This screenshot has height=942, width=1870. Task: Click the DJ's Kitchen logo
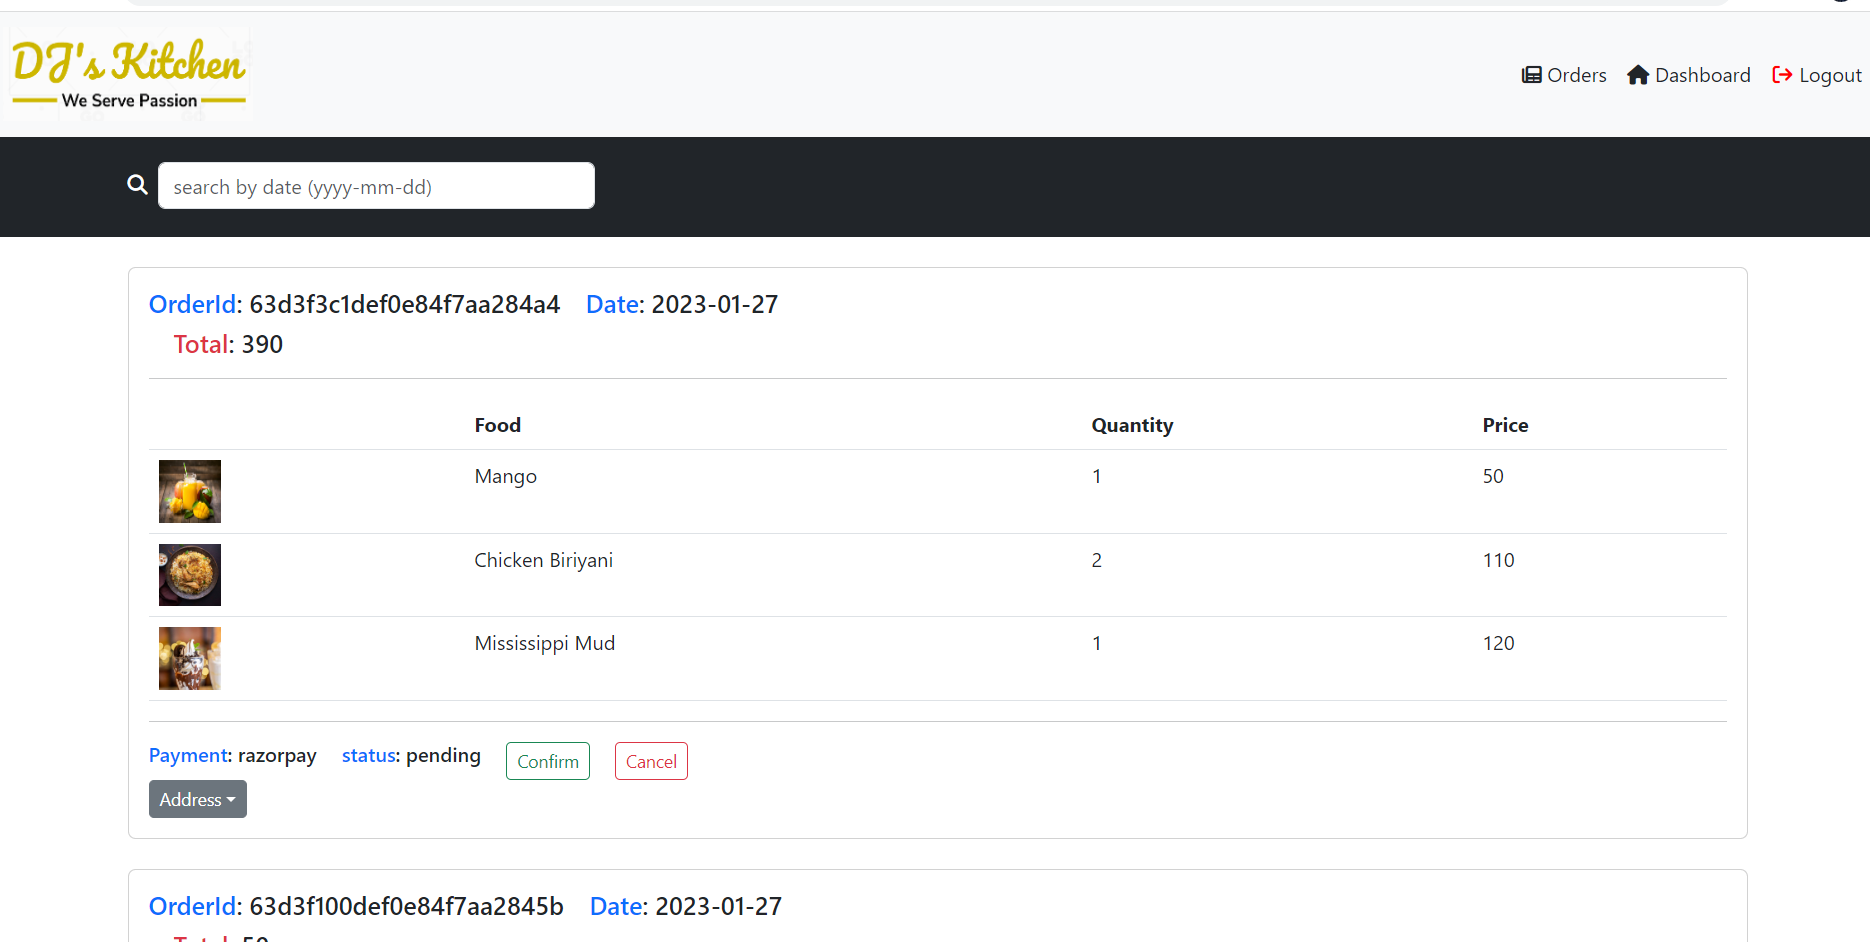(x=128, y=72)
